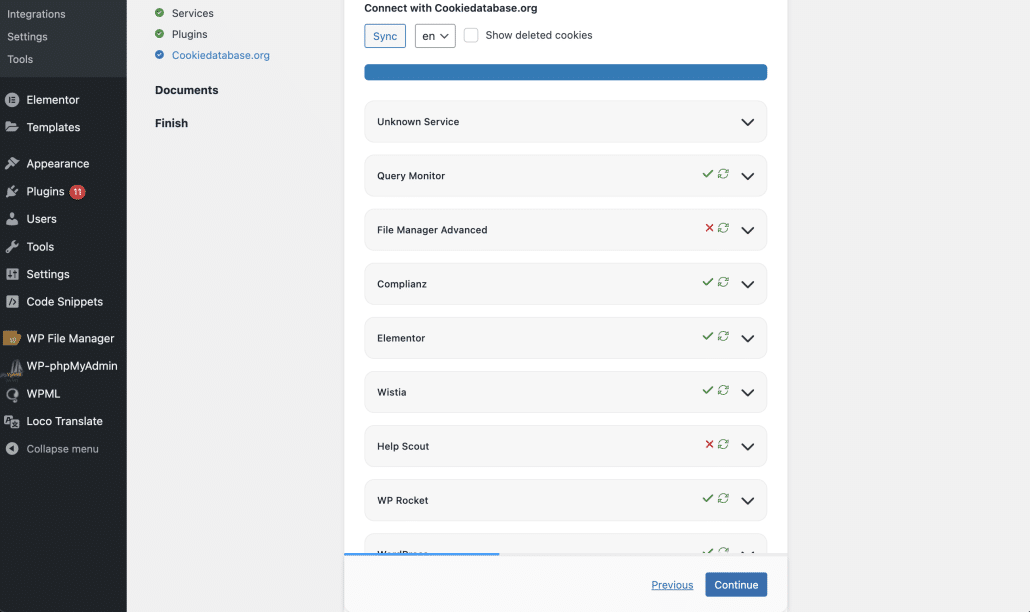The height and width of the screenshot is (612, 1030).
Task: Expand the WP Rocket section chevron
Action: tap(747, 500)
